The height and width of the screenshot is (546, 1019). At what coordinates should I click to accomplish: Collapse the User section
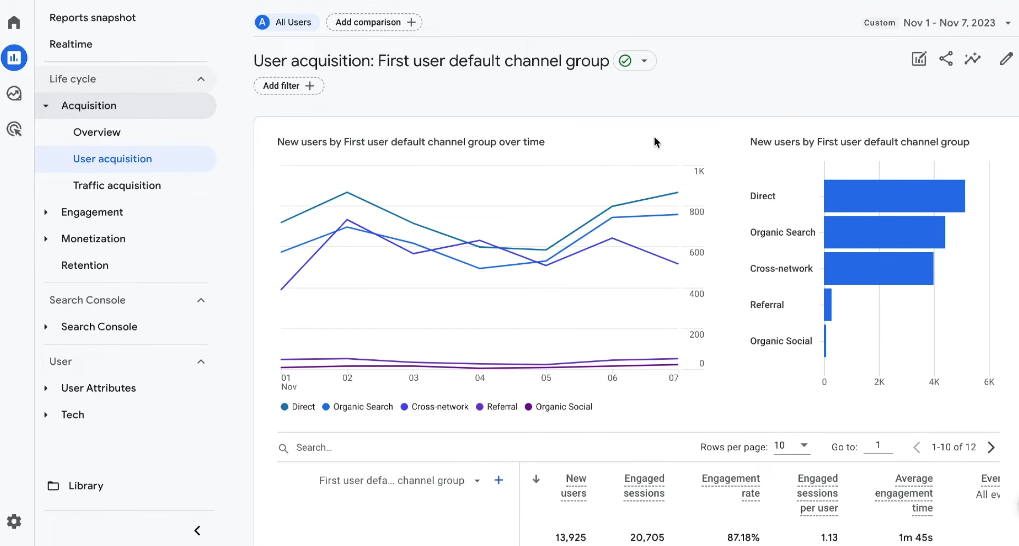(201, 361)
